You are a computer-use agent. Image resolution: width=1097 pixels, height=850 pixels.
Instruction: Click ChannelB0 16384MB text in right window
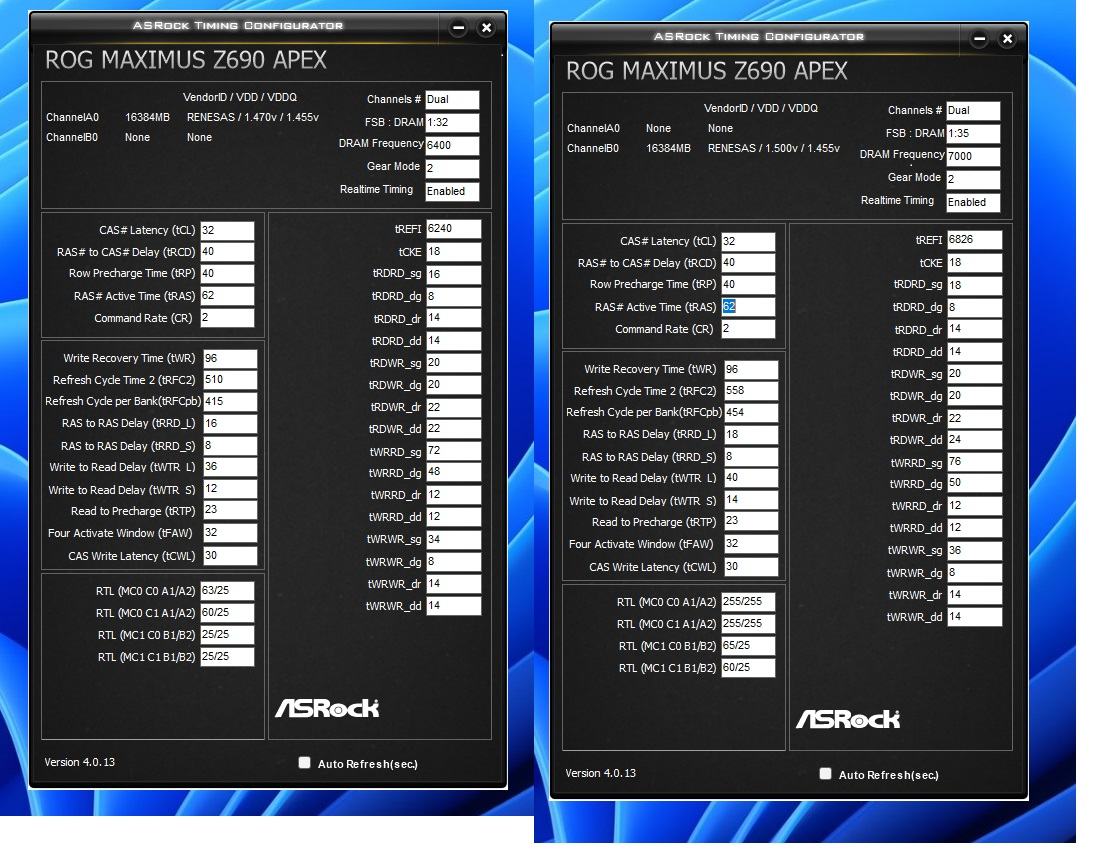tap(628, 148)
